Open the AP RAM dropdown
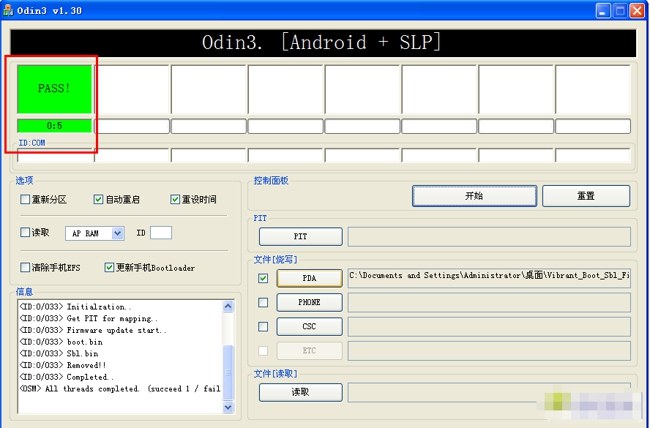The image size is (650, 428). pyautogui.click(x=118, y=233)
